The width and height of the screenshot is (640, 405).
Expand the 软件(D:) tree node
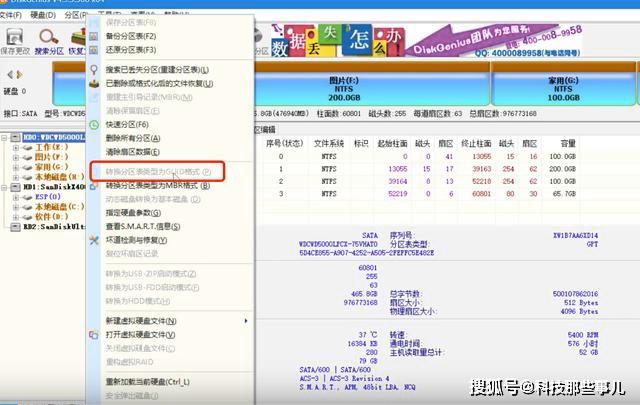16,217
